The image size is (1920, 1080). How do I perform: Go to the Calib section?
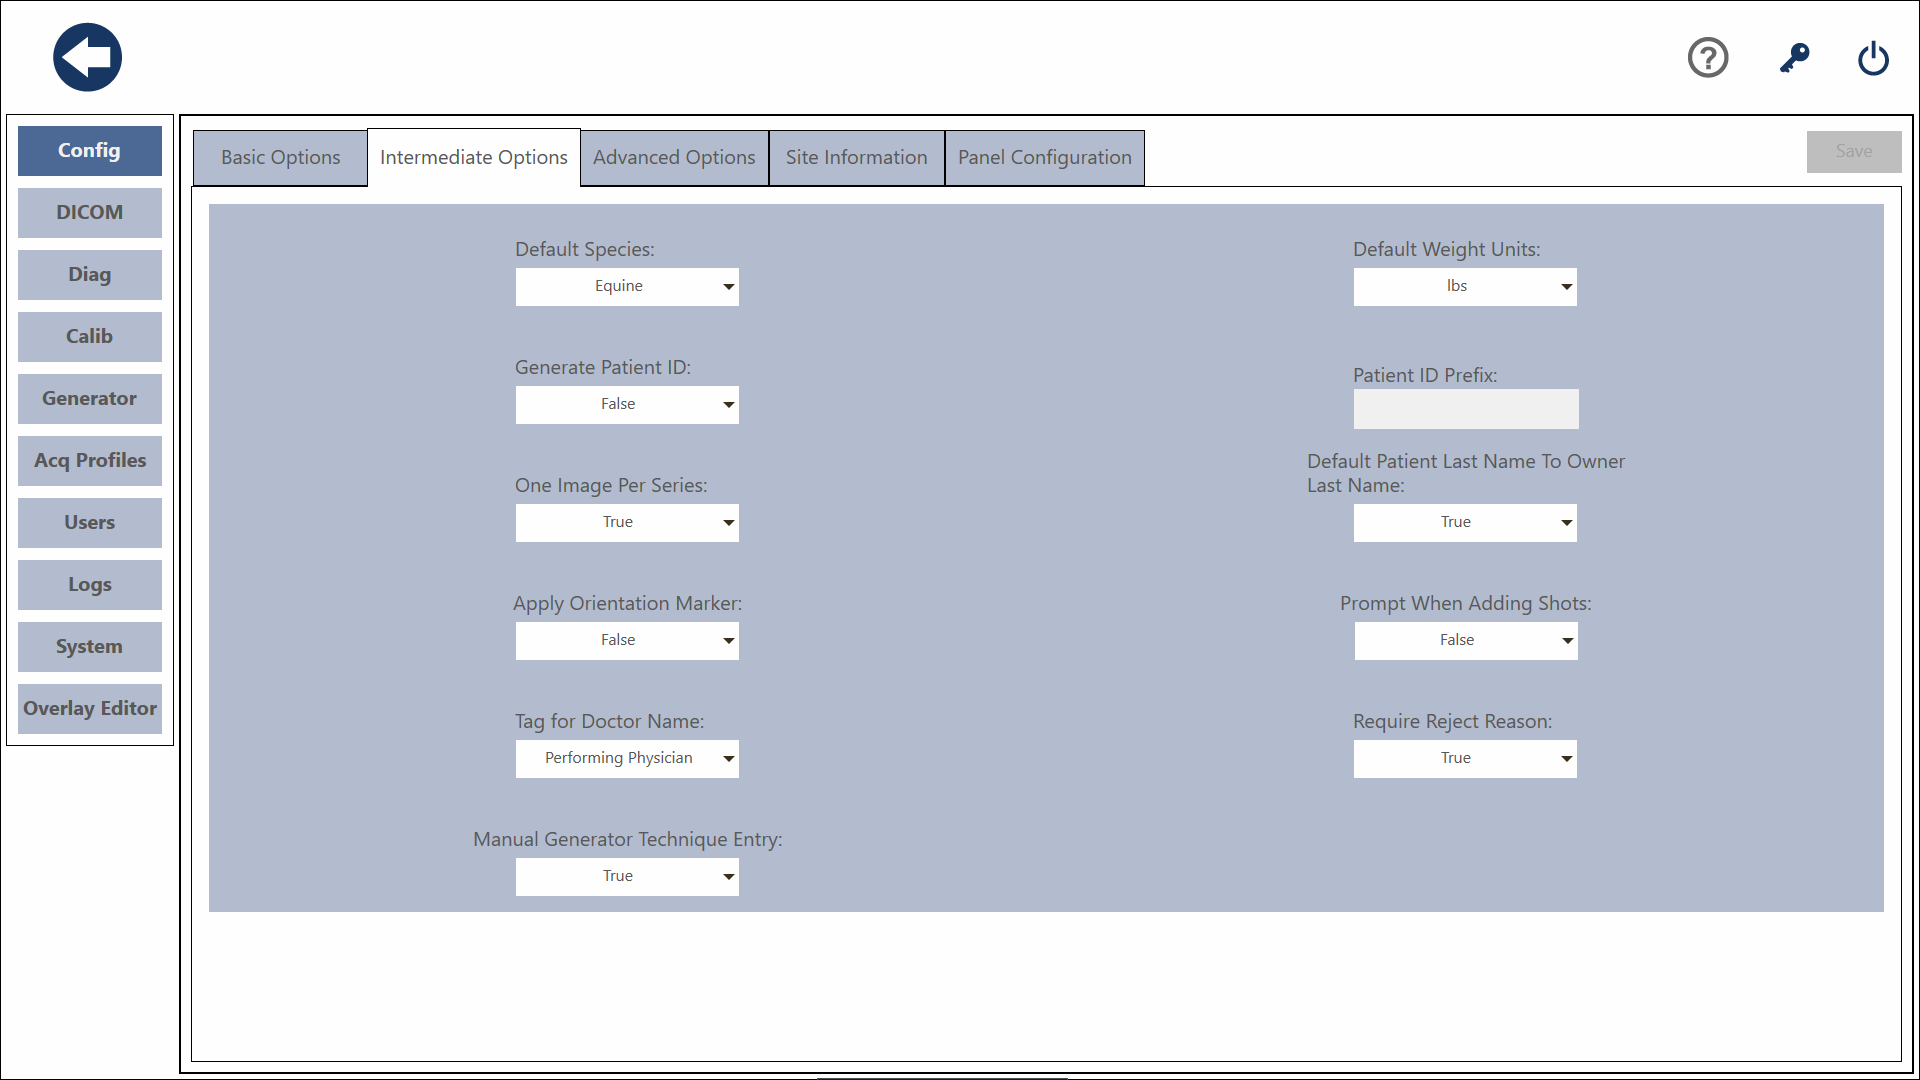[90, 337]
